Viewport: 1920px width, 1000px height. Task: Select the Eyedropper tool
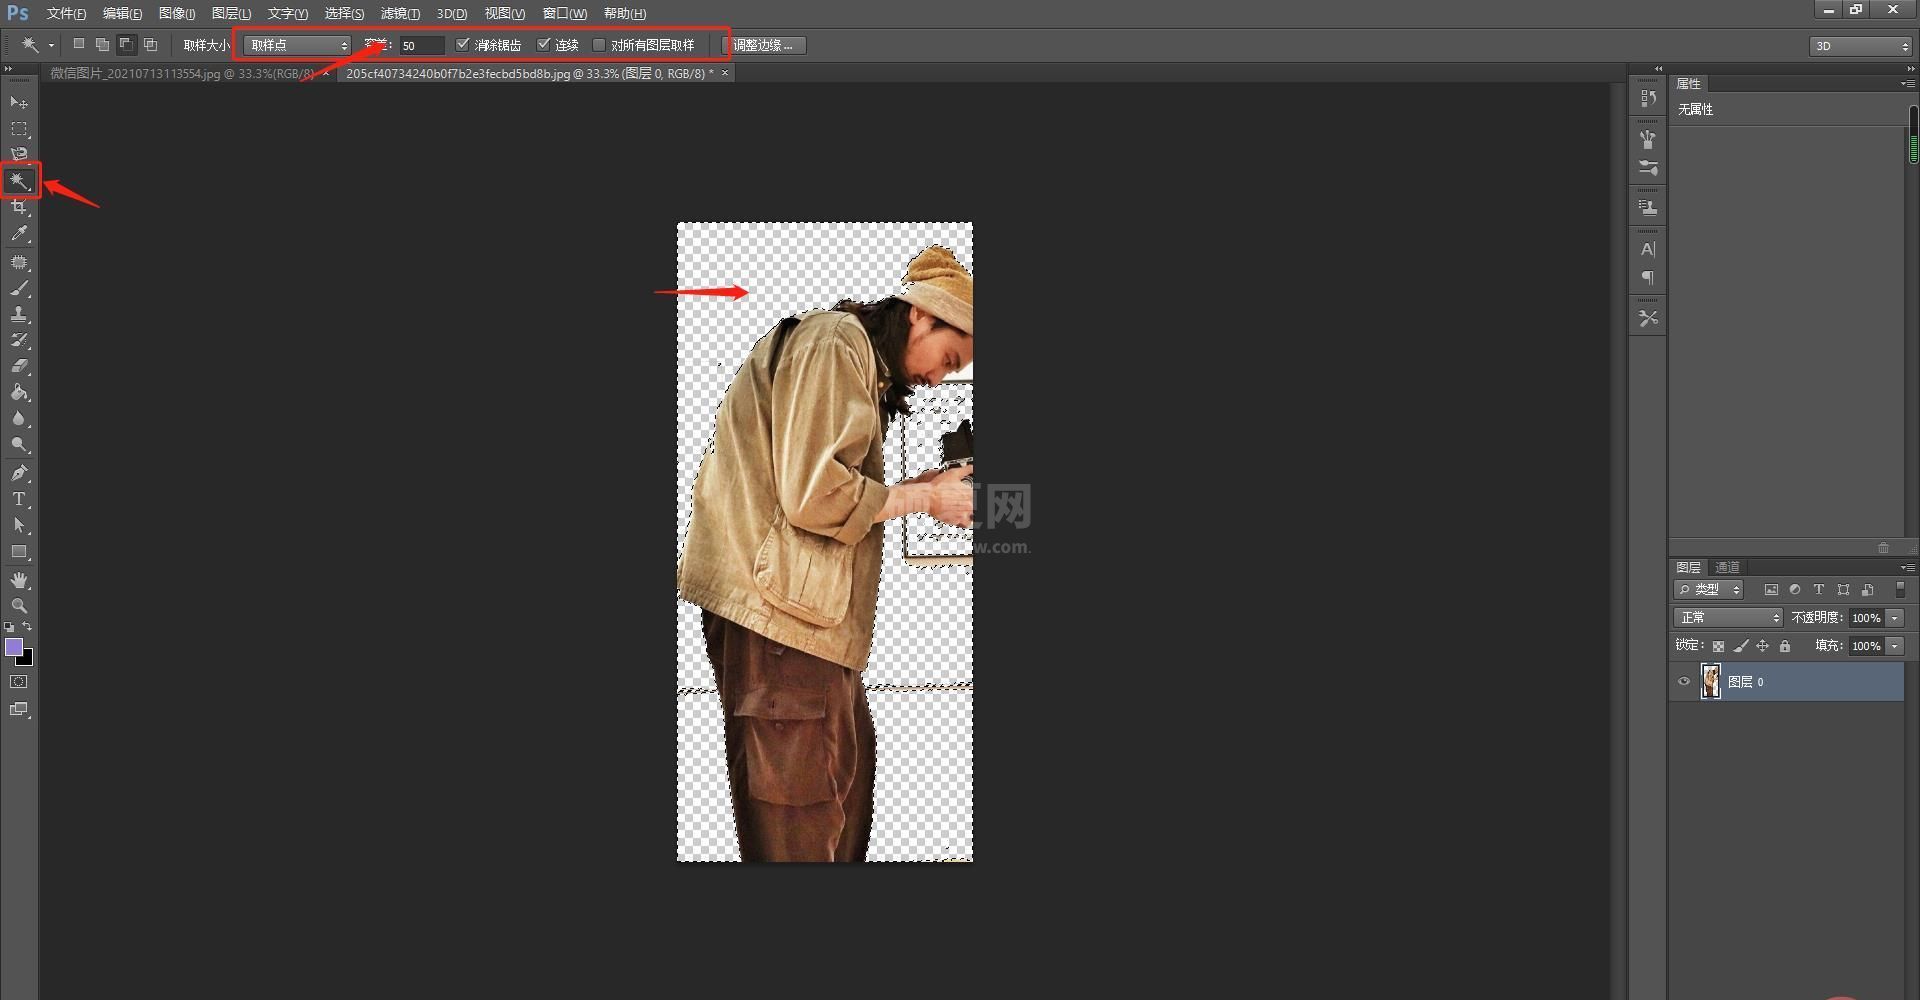[19, 233]
